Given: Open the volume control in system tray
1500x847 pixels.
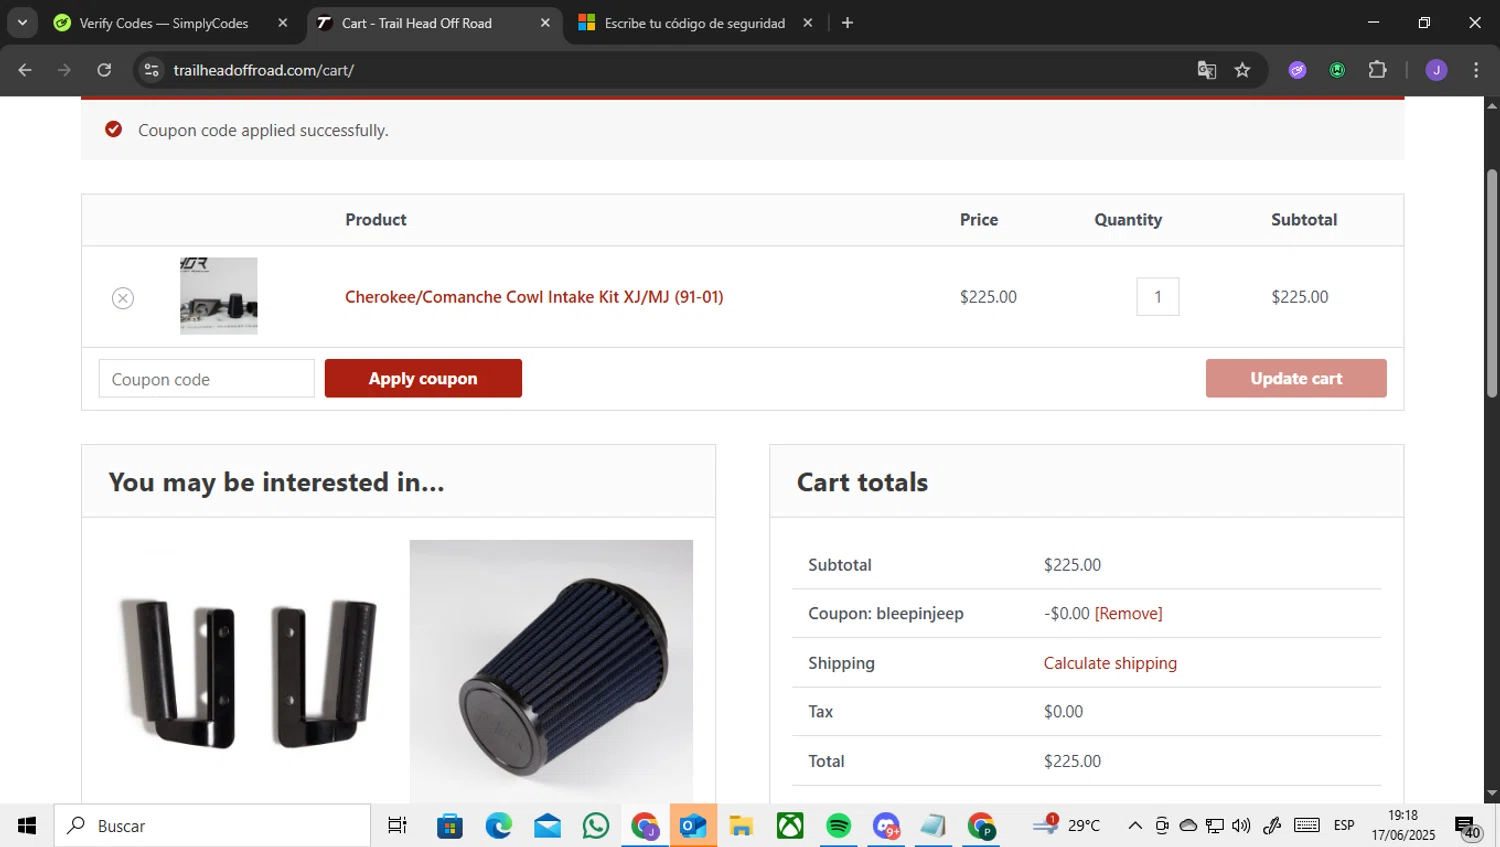Looking at the screenshot, I should click(x=1241, y=826).
